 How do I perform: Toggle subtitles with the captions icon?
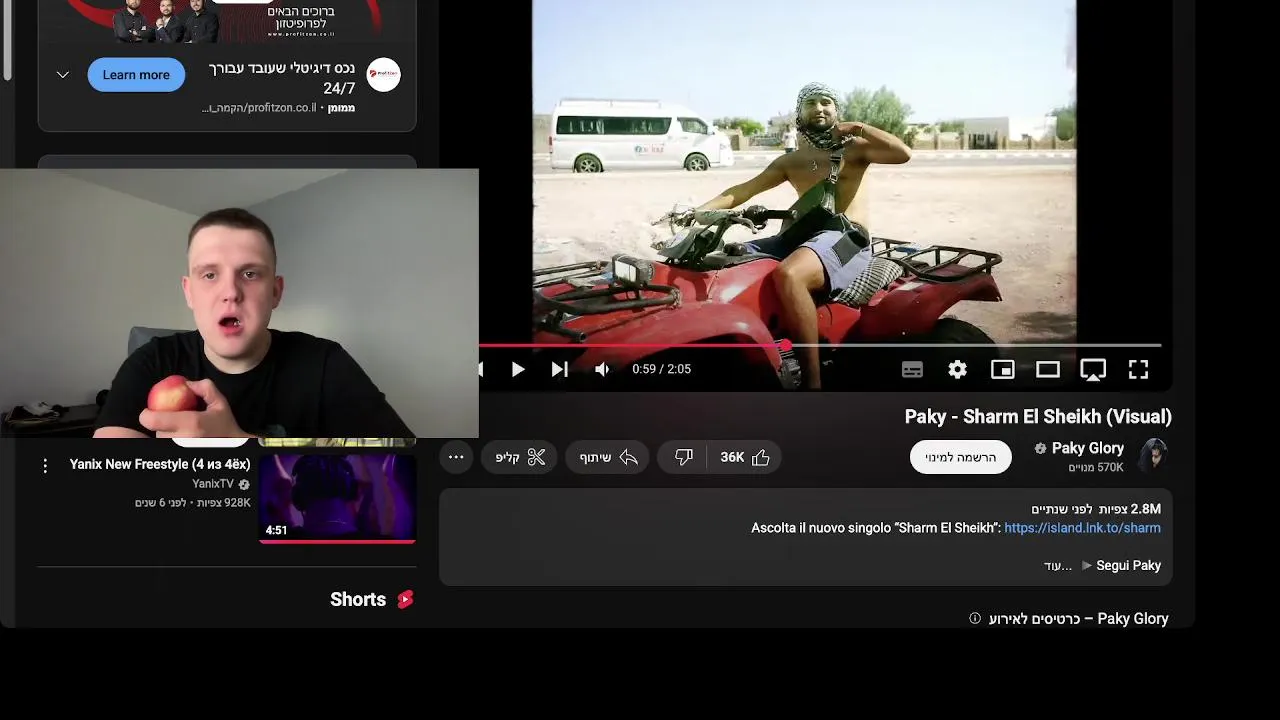[x=912, y=370]
